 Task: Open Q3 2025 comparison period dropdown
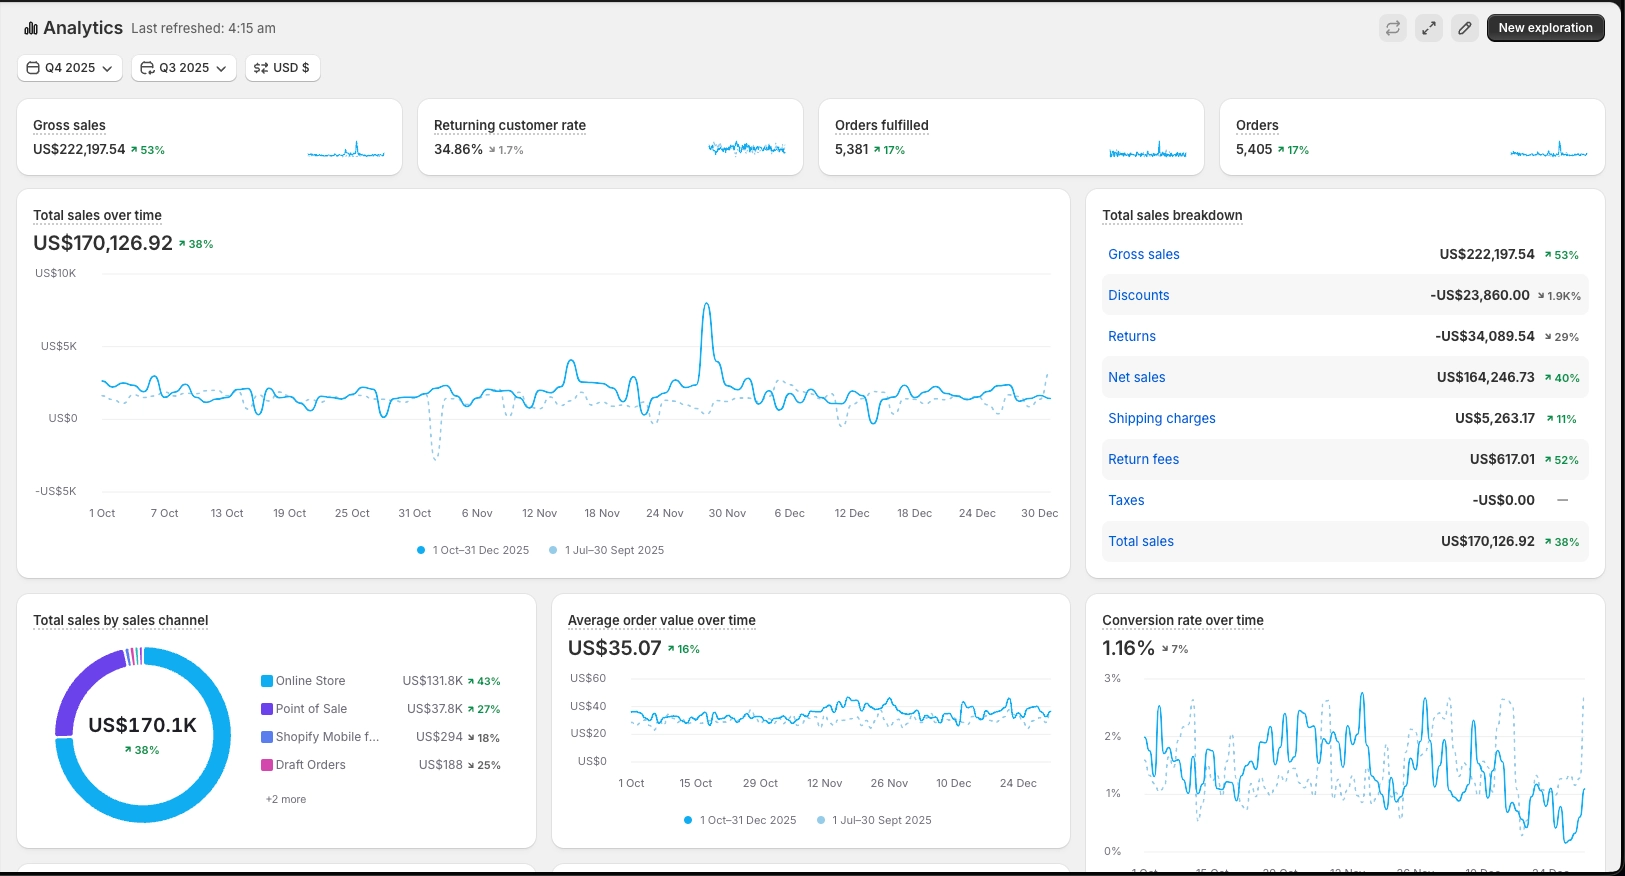click(x=184, y=68)
